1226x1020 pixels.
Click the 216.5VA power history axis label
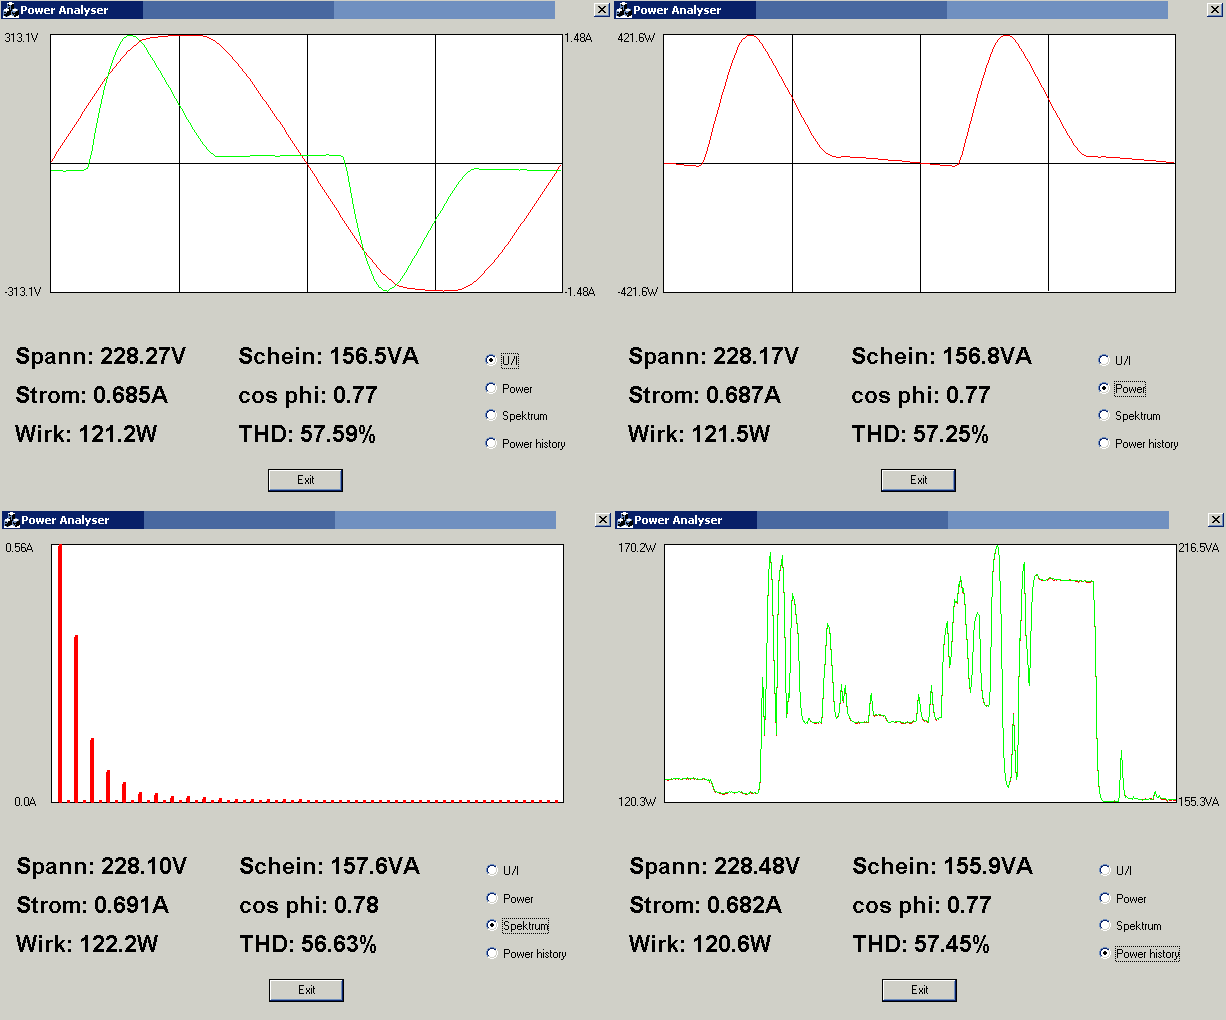click(x=1199, y=548)
